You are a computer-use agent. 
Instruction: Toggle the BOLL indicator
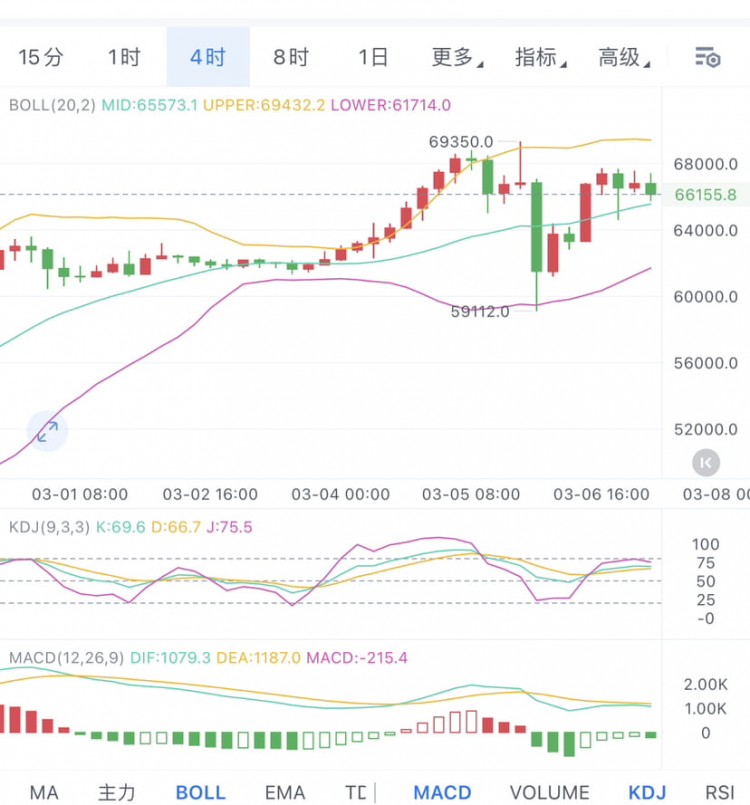[201, 792]
